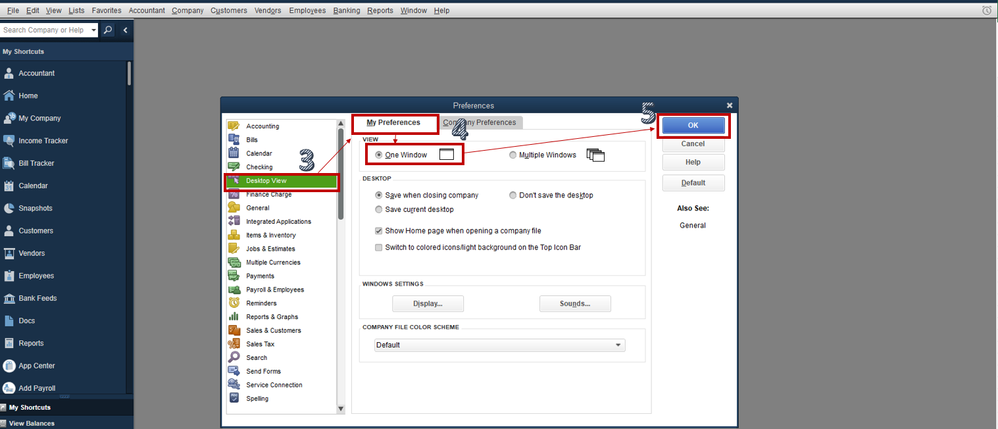The width and height of the screenshot is (998, 429).
Task: Open the Reports menu in menu bar
Action: pos(380,10)
